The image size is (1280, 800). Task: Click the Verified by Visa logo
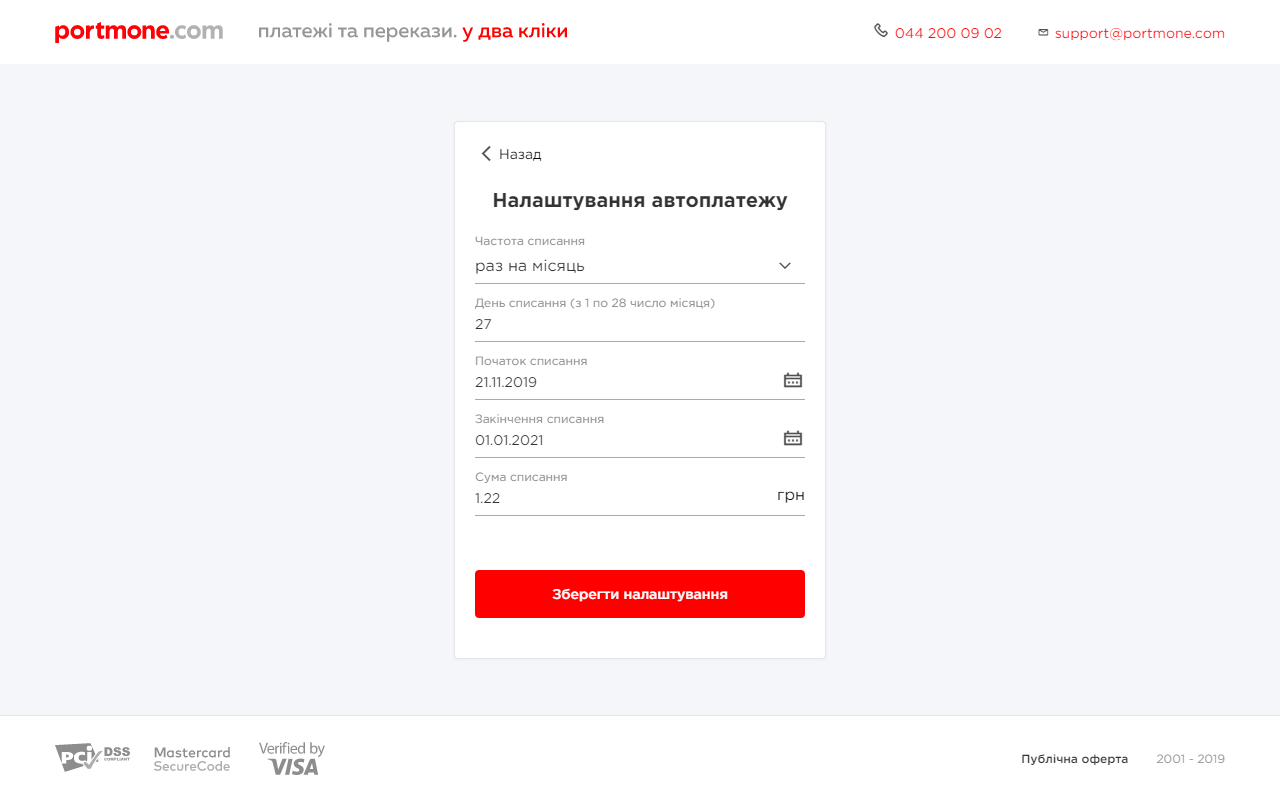point(292,759)
